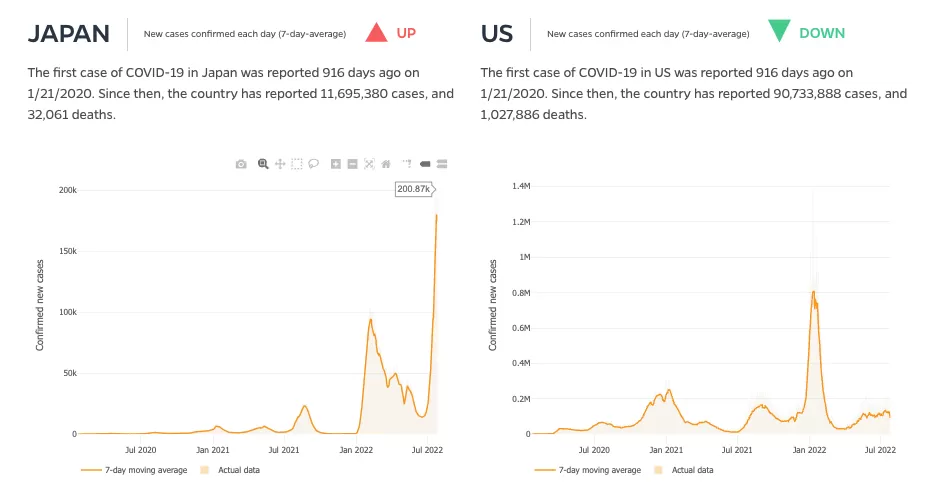This screenshot has height=490, width=928.
Task: Download Japan plot as PNG camera icon
Action: coord(241,164)
